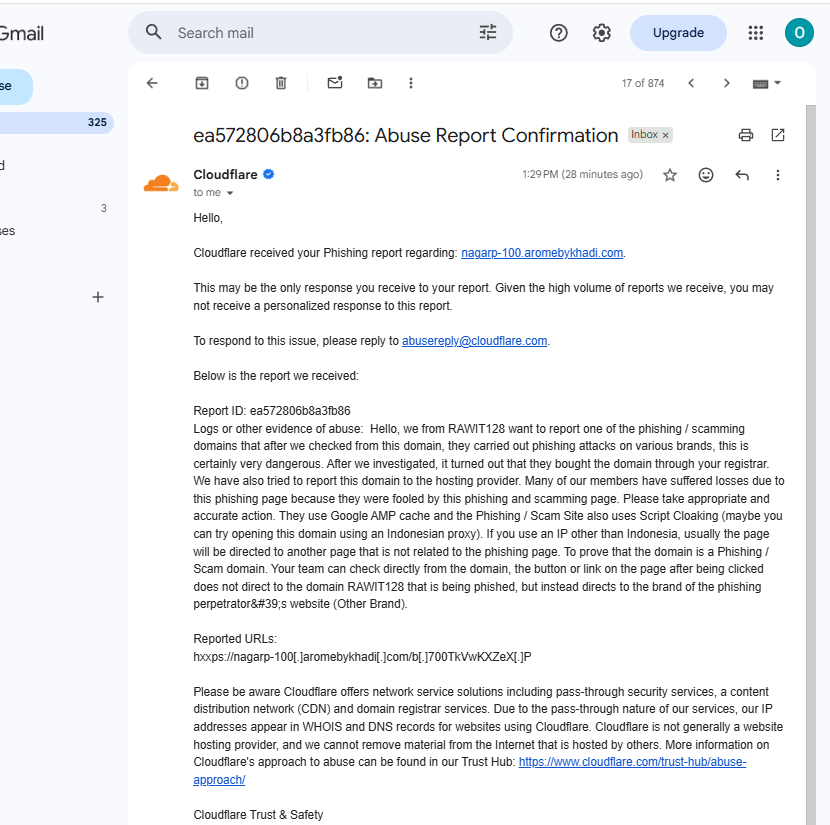Viewport: 830px width, 825px height.
Task: Open the Move to folder icon
Action: pos(375,83)
